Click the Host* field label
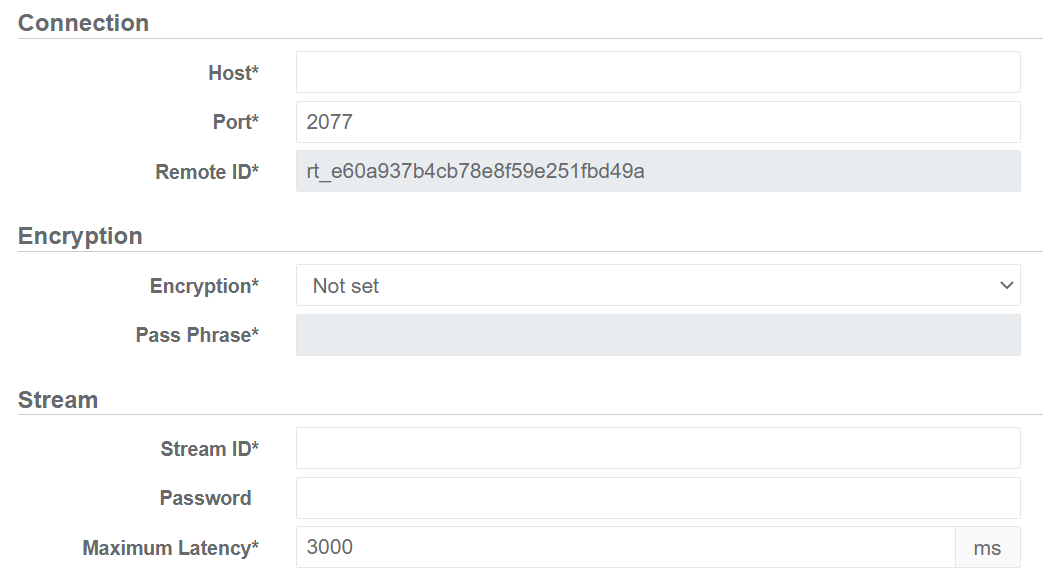Image resolution: width=1051 pixels, height=577 pixels. coord(233,73)
